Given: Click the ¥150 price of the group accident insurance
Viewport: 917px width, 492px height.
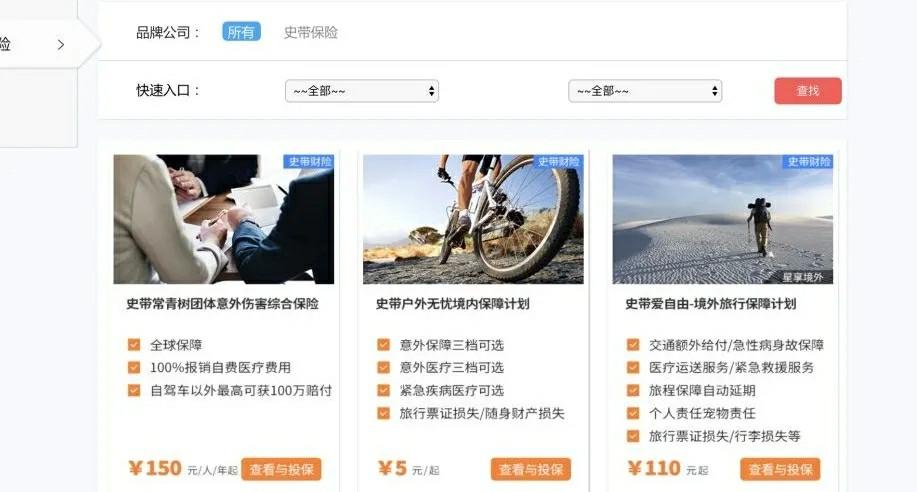Looking at the screenshot, I should [x=155, y=469].
